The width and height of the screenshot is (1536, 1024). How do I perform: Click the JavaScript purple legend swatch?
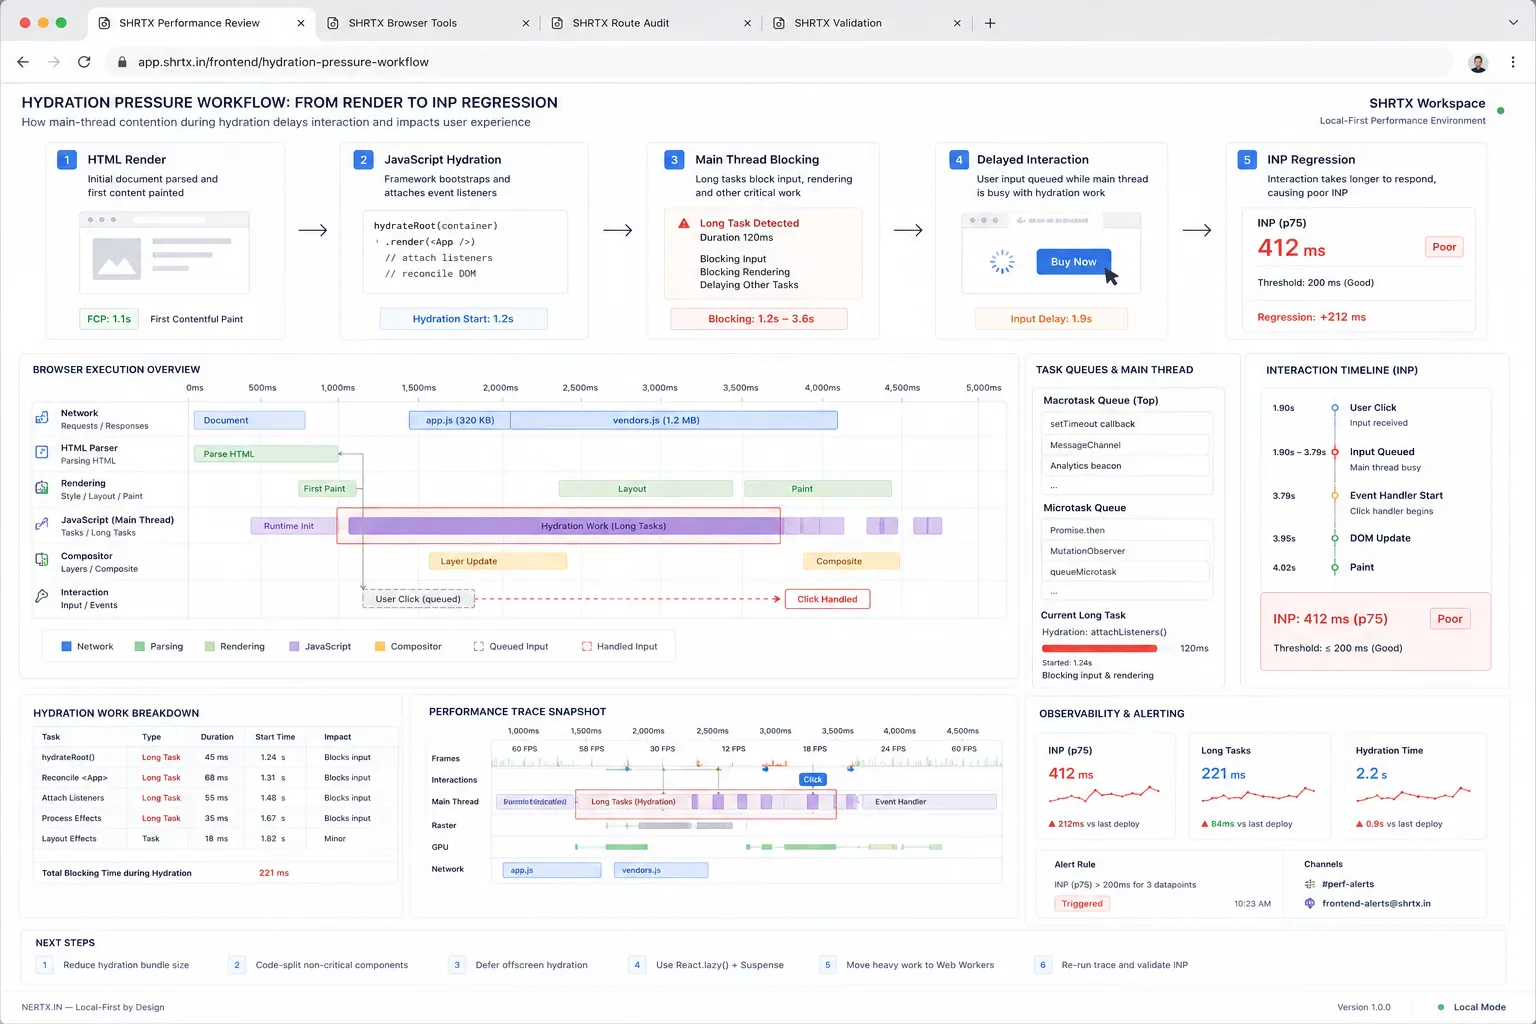294,647
